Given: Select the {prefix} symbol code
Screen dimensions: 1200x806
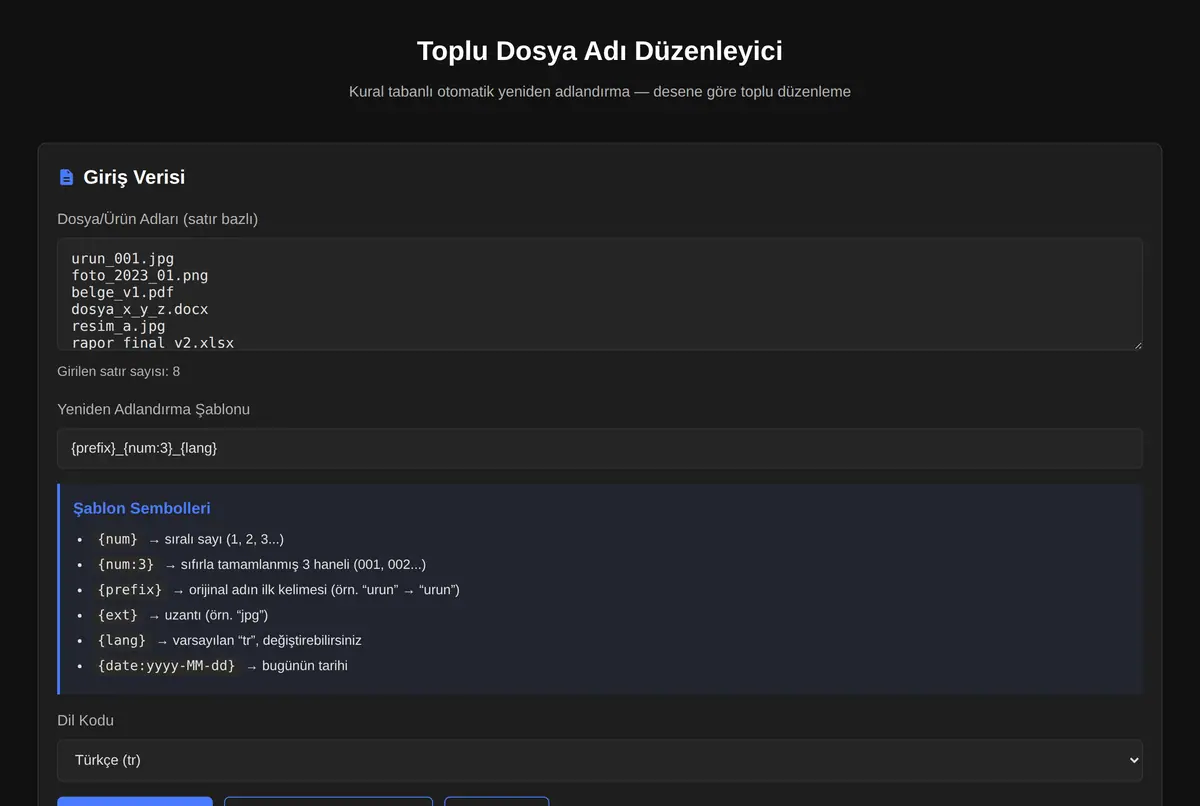Looking at the screenshot, I should [130, 590].
